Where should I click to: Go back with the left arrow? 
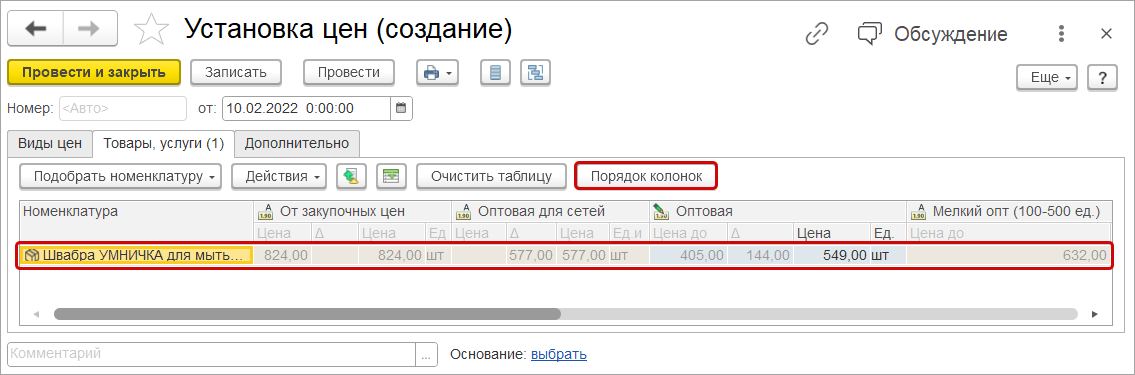[x=35, y=30]
